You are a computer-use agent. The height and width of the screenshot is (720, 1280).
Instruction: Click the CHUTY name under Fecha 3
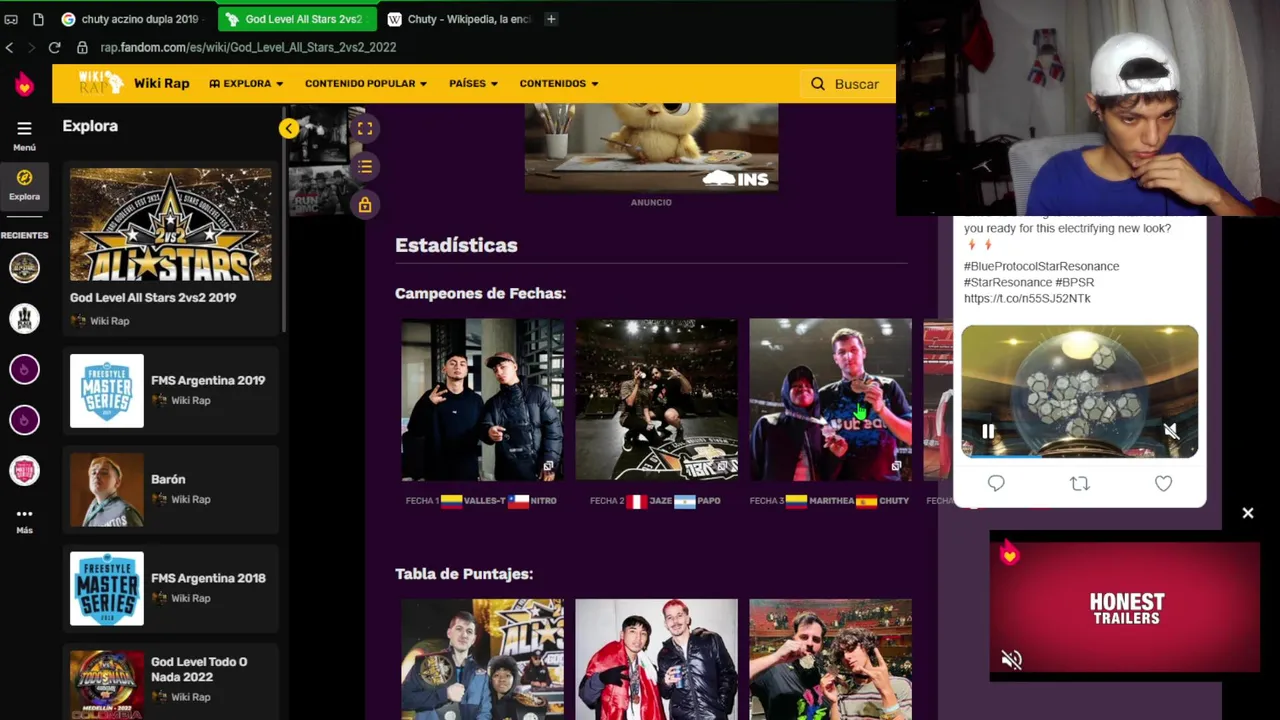[894, 500]
